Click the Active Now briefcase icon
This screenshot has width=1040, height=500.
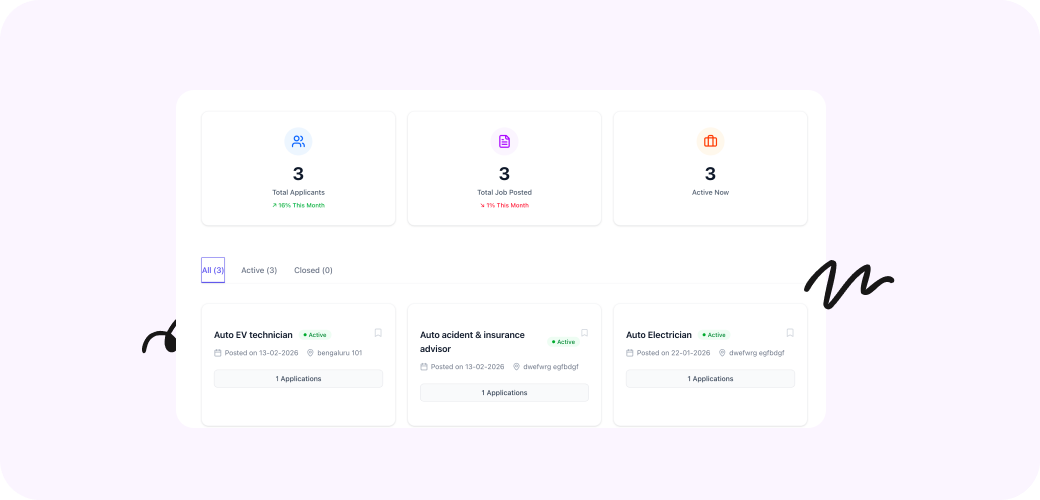click(x=710, y=141)
